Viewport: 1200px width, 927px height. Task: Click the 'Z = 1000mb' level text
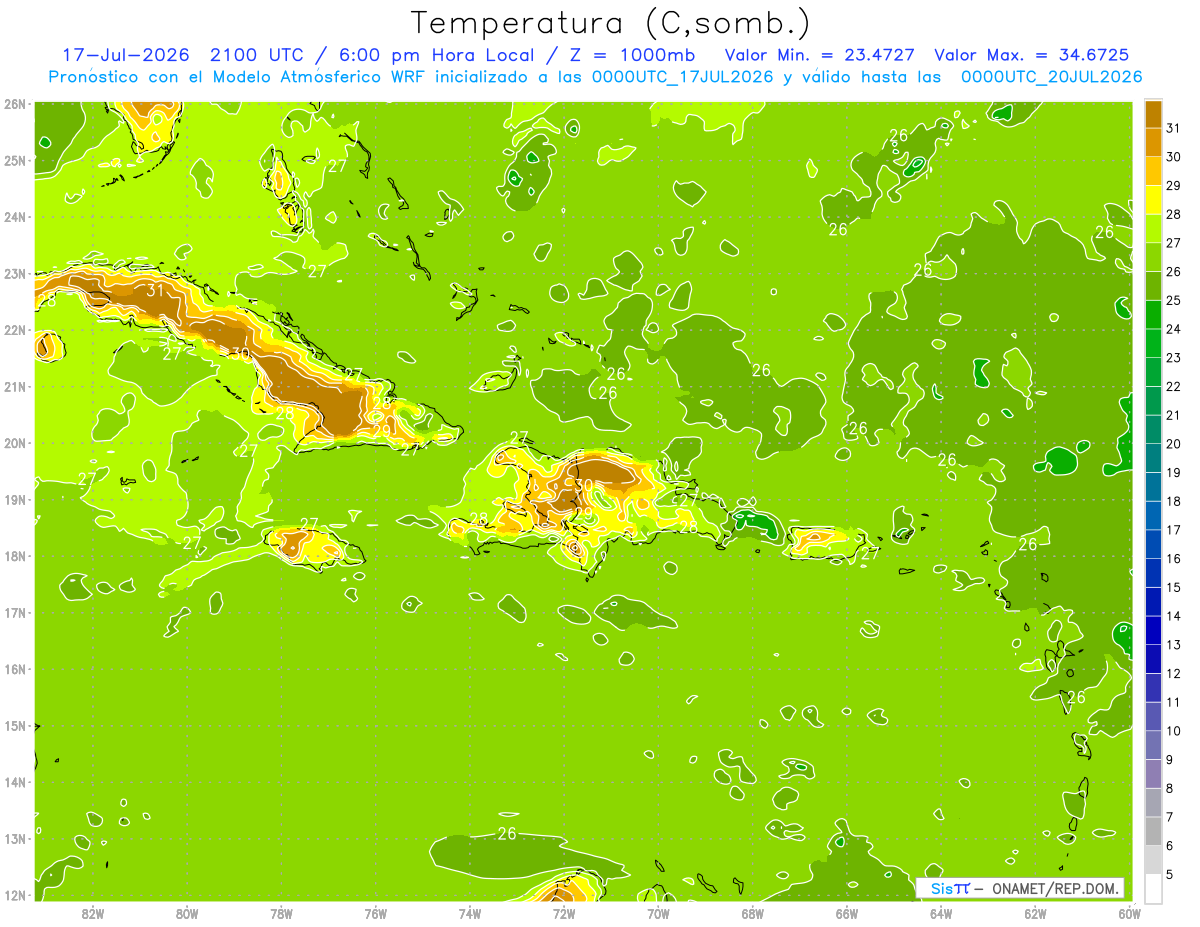pos(635,55)
